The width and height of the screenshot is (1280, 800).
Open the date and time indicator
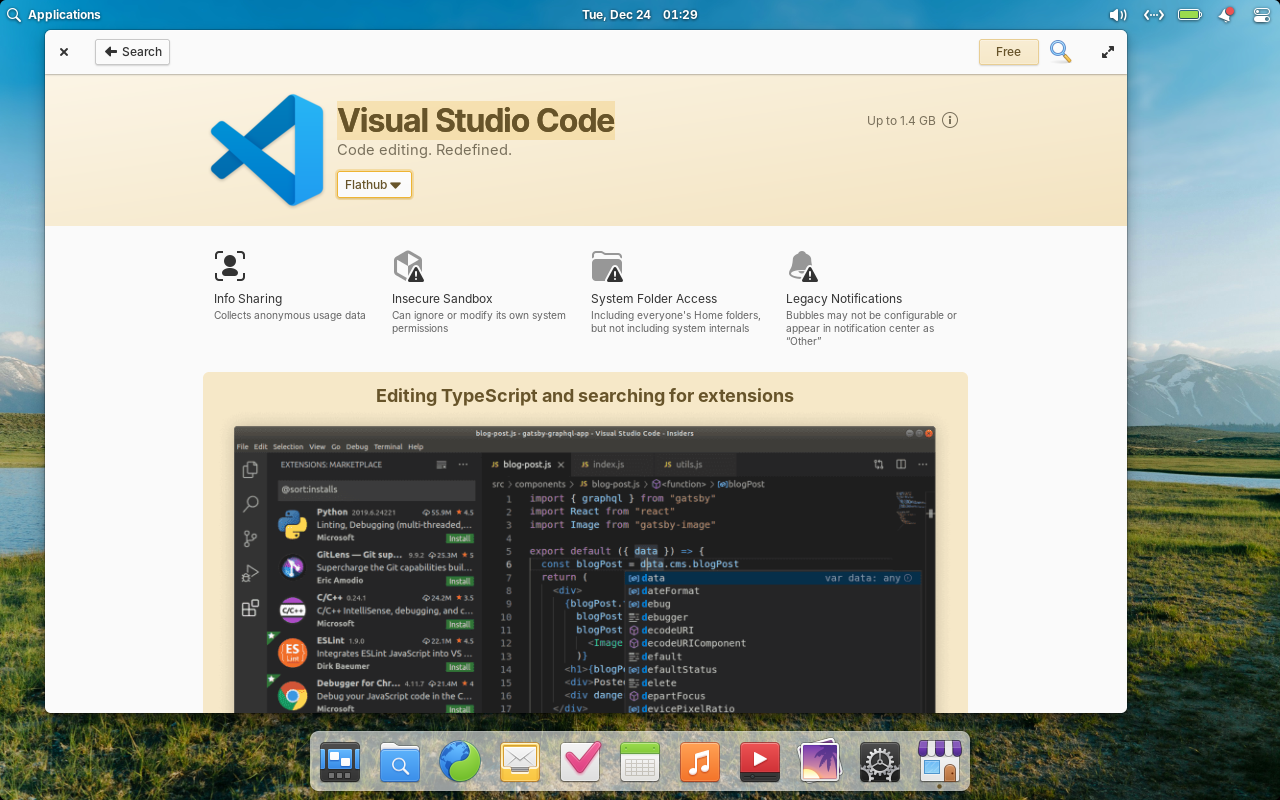click(x=640, y=15)
